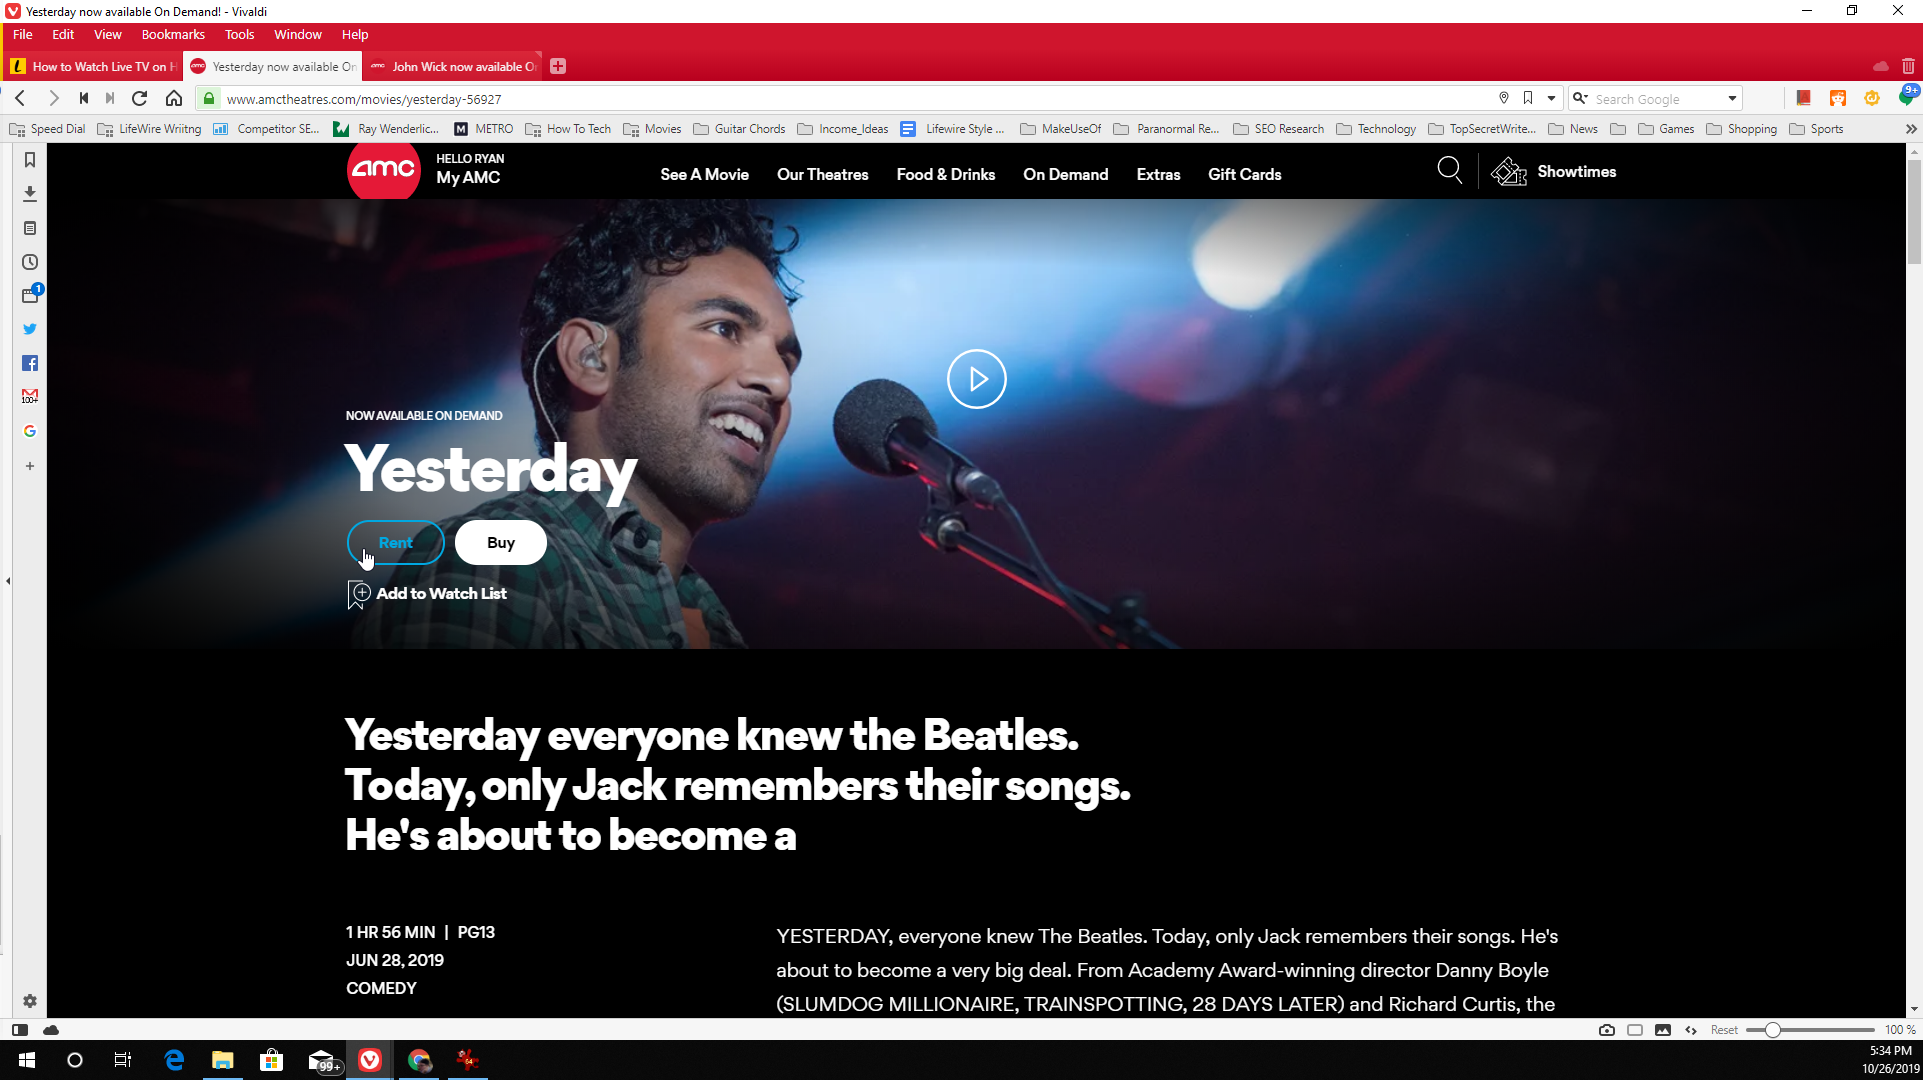Switch to How to Watch Live TV tab
Viewport: 1923px width, 1080px height.
[94, 66]
